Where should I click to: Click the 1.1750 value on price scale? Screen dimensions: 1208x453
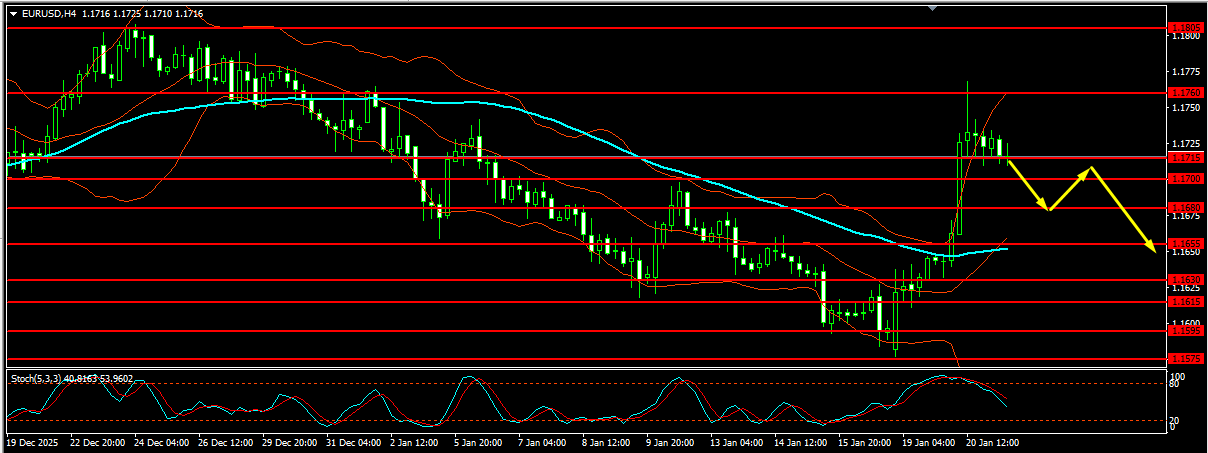click(1186, 107)
